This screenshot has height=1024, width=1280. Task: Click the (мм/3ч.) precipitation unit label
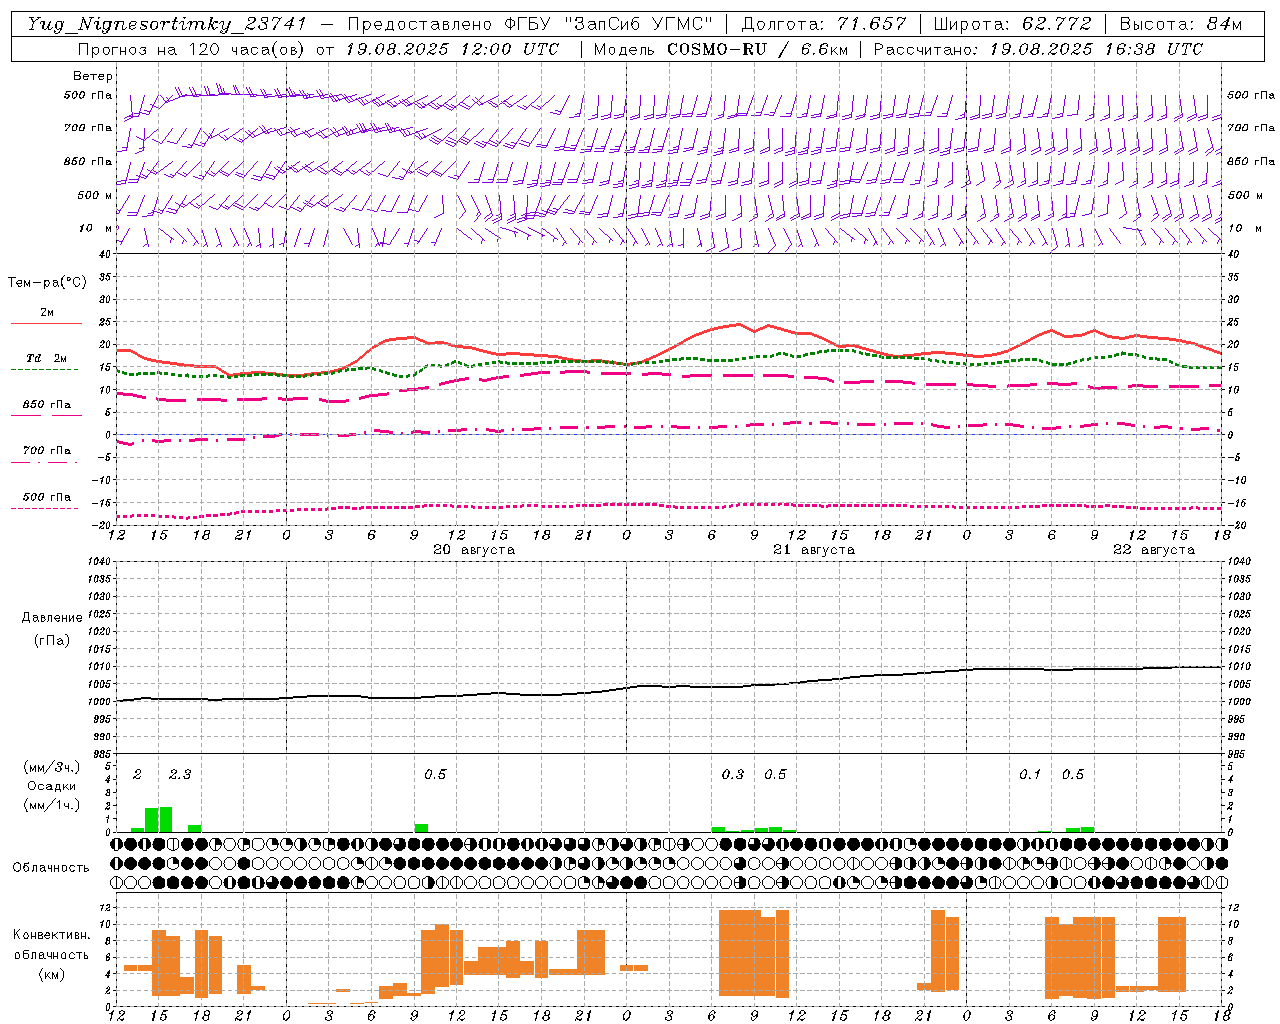point(52,768)
